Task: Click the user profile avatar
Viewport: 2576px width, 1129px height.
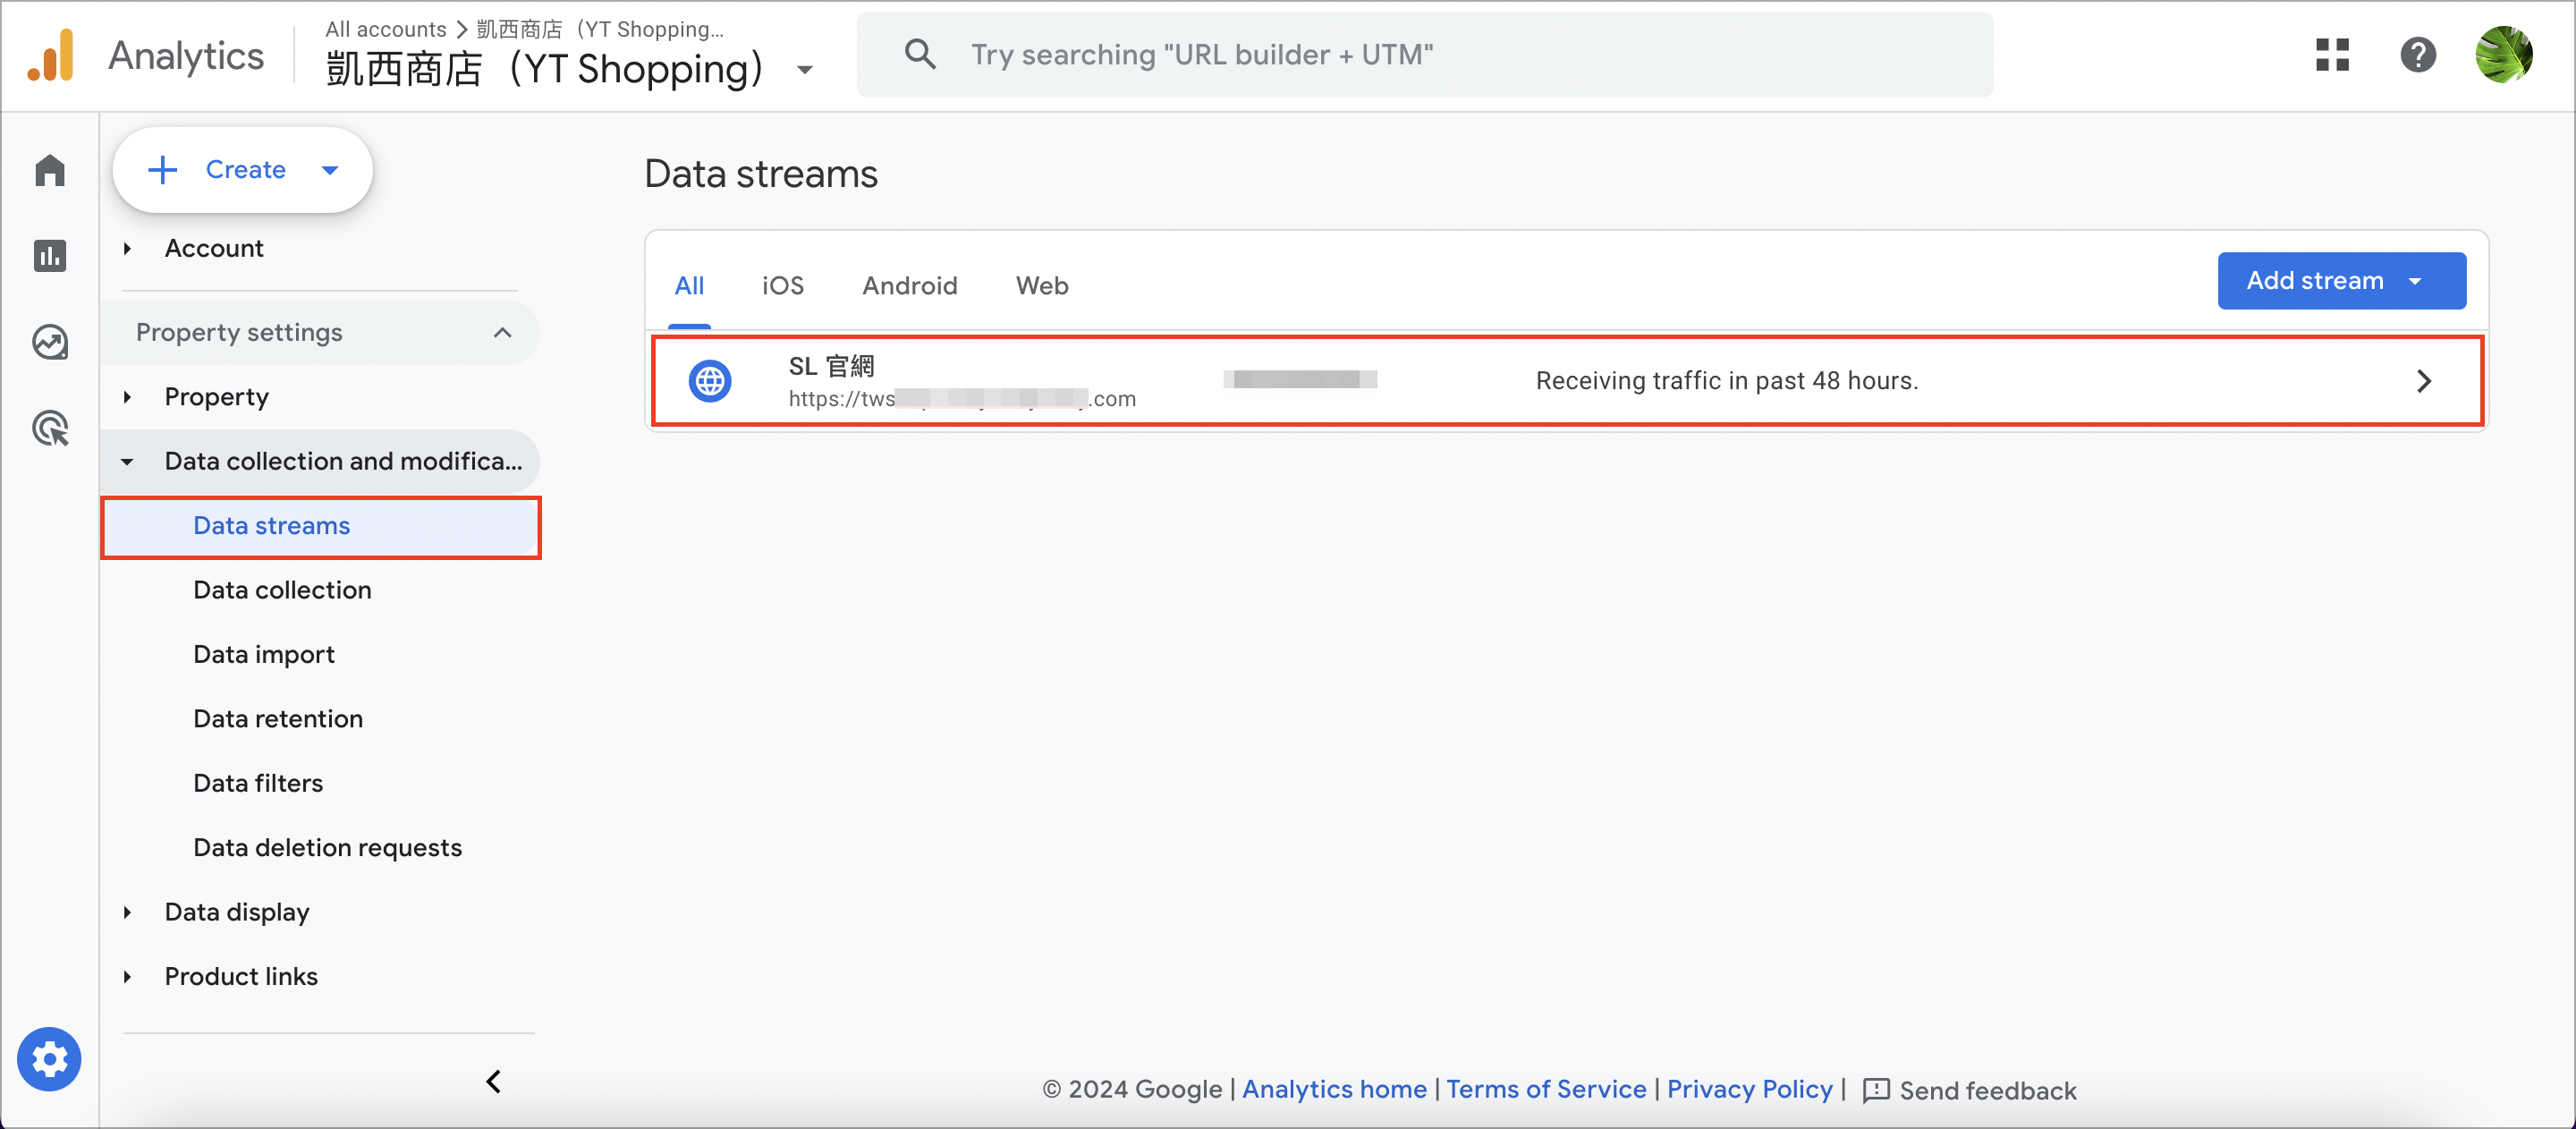Action: [x=2503, y=55]
